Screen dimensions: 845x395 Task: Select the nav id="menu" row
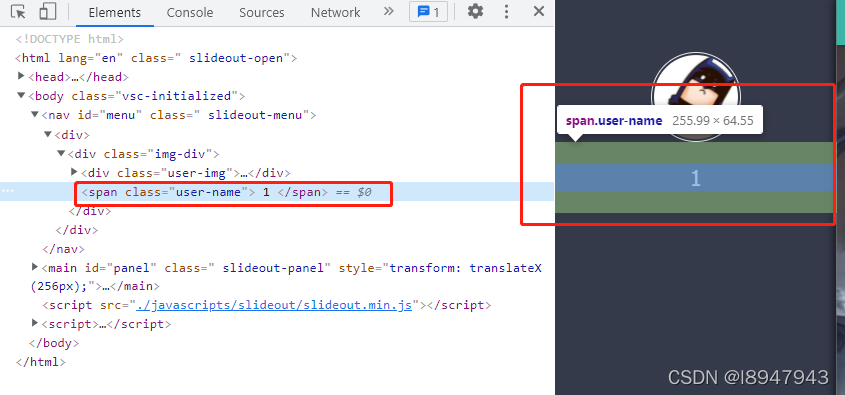(x=178, y=115)
